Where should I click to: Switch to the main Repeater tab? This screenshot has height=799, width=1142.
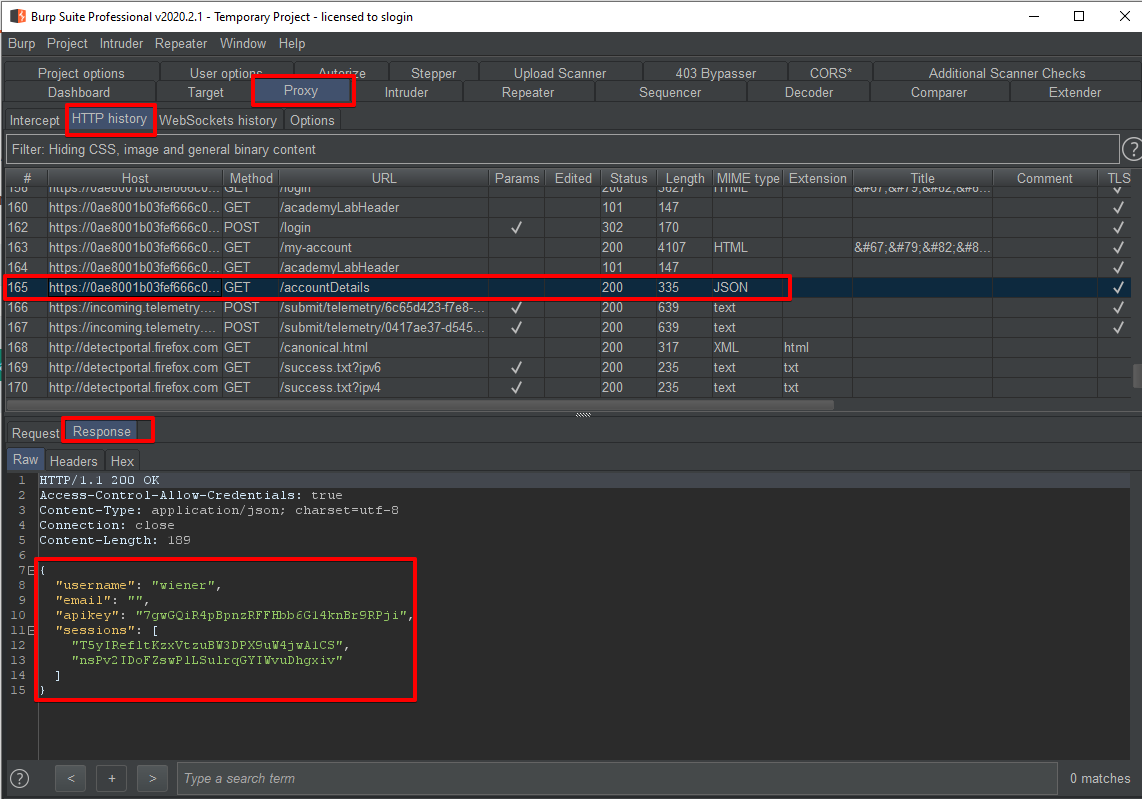coord(527,93)
